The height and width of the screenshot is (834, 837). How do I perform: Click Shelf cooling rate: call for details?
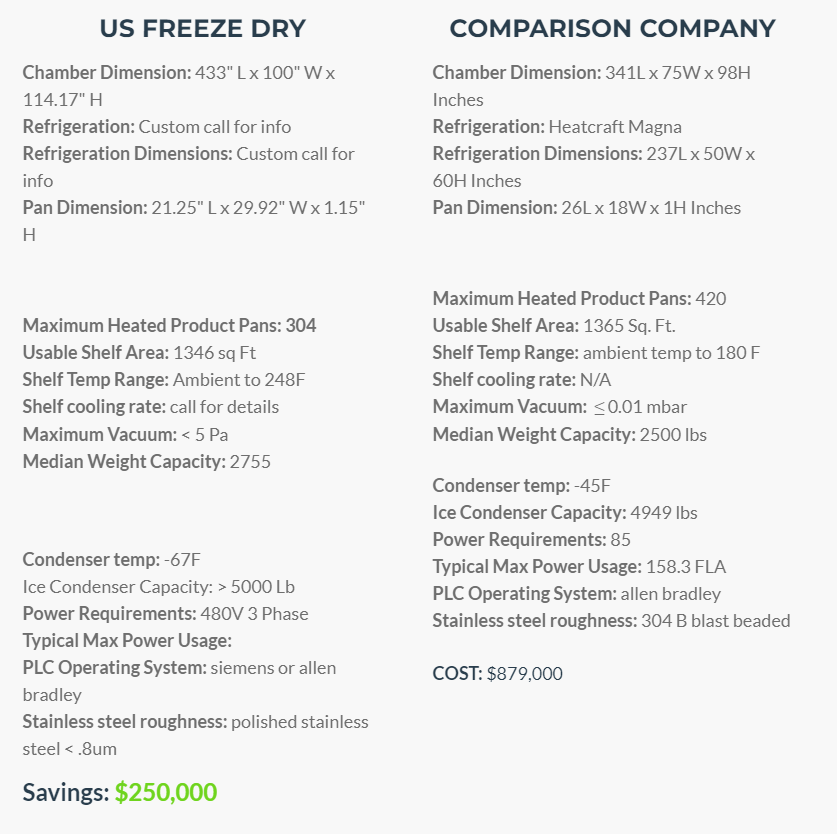click(x=151, y=407)
